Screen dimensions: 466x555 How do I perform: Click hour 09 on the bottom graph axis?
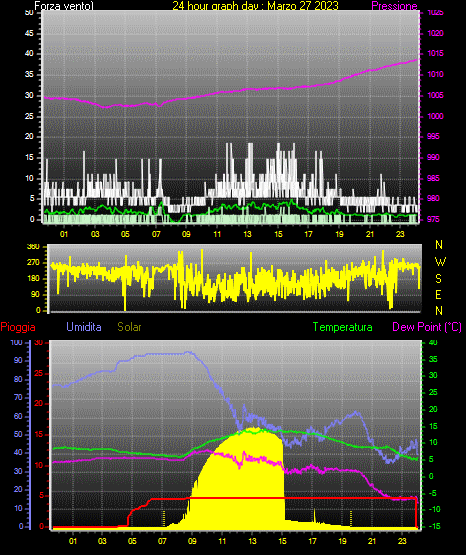[192, 541]
